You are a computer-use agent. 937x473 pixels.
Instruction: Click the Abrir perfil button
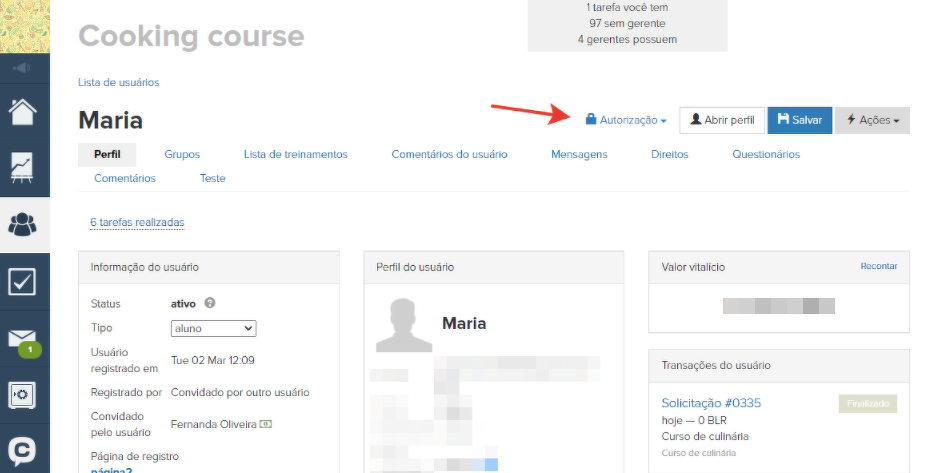coord(722,120)
